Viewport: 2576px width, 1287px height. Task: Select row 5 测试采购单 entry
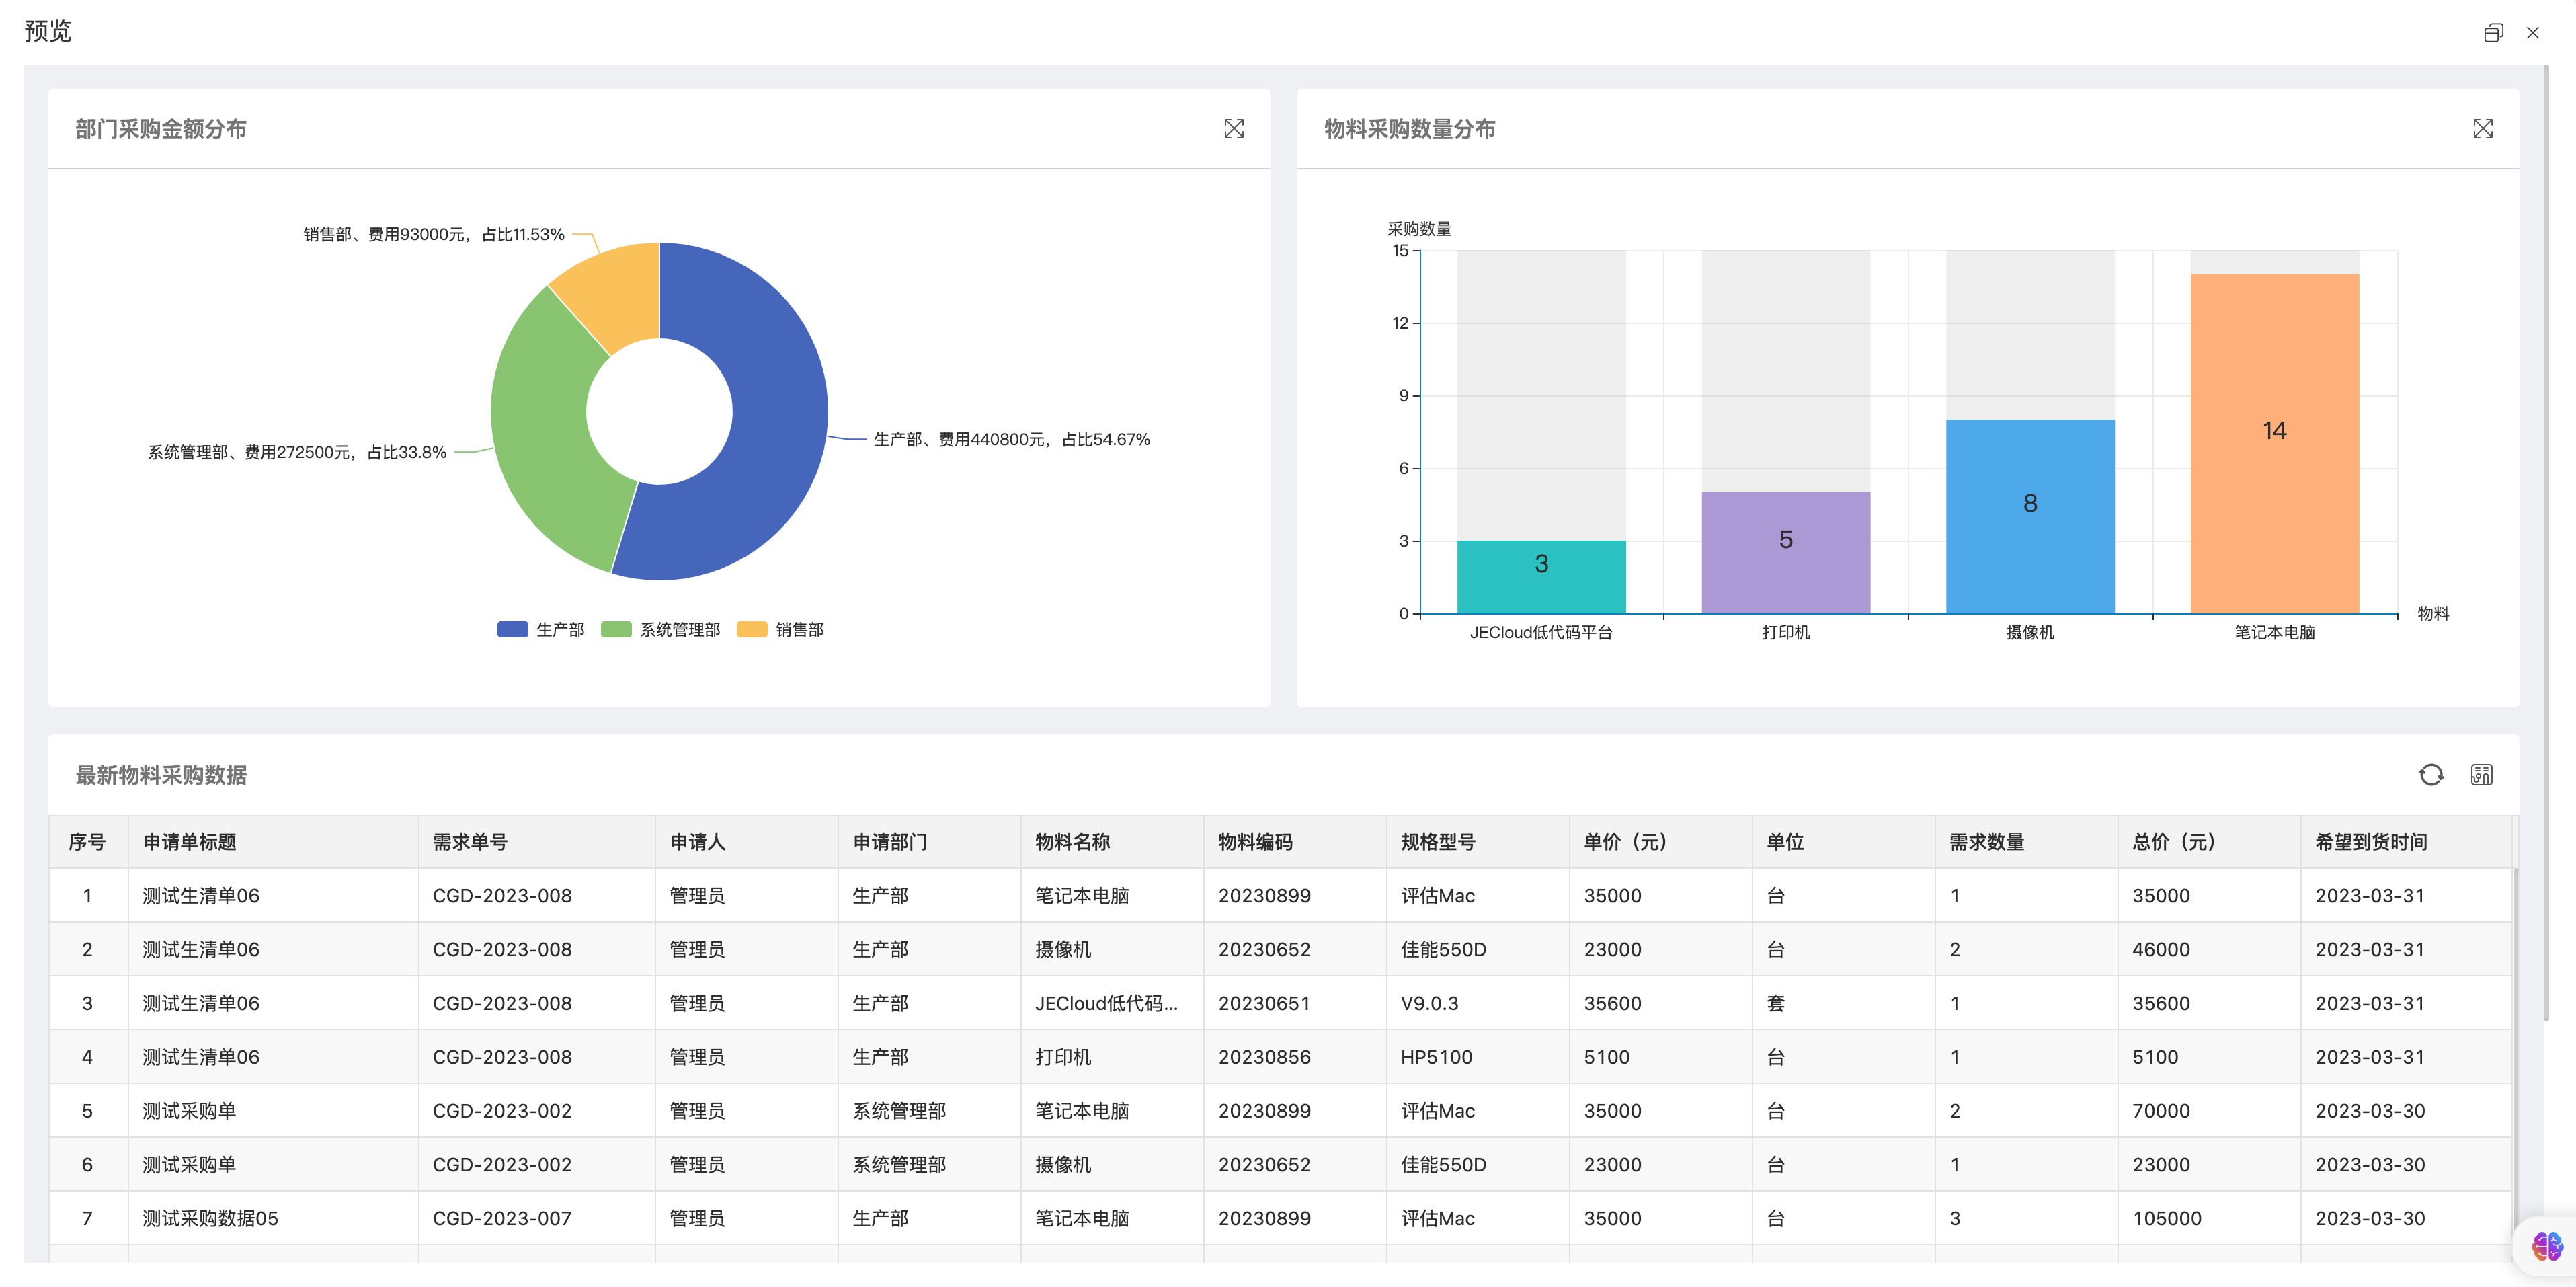(x=189, y=1111)
